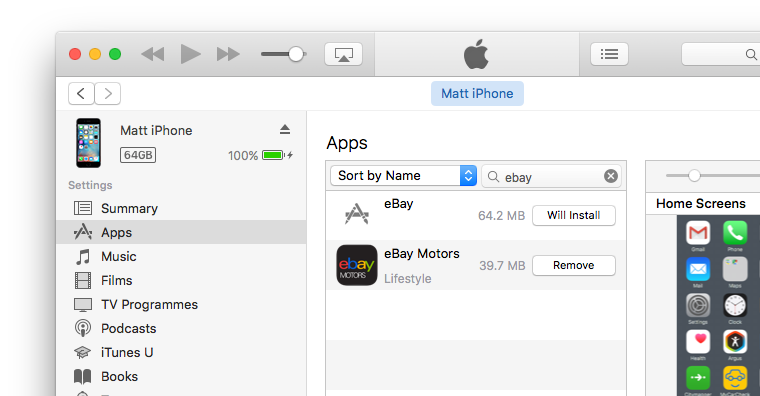
Task: Select the Matt iPhone device tab
Action: coord(477,94)
